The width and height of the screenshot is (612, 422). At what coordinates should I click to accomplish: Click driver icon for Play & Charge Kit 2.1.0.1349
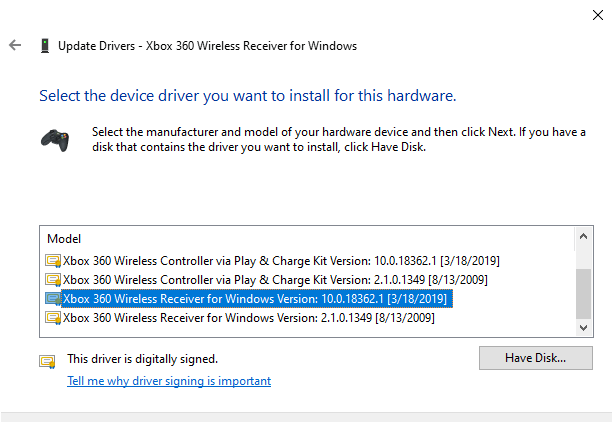coord(53,280)
